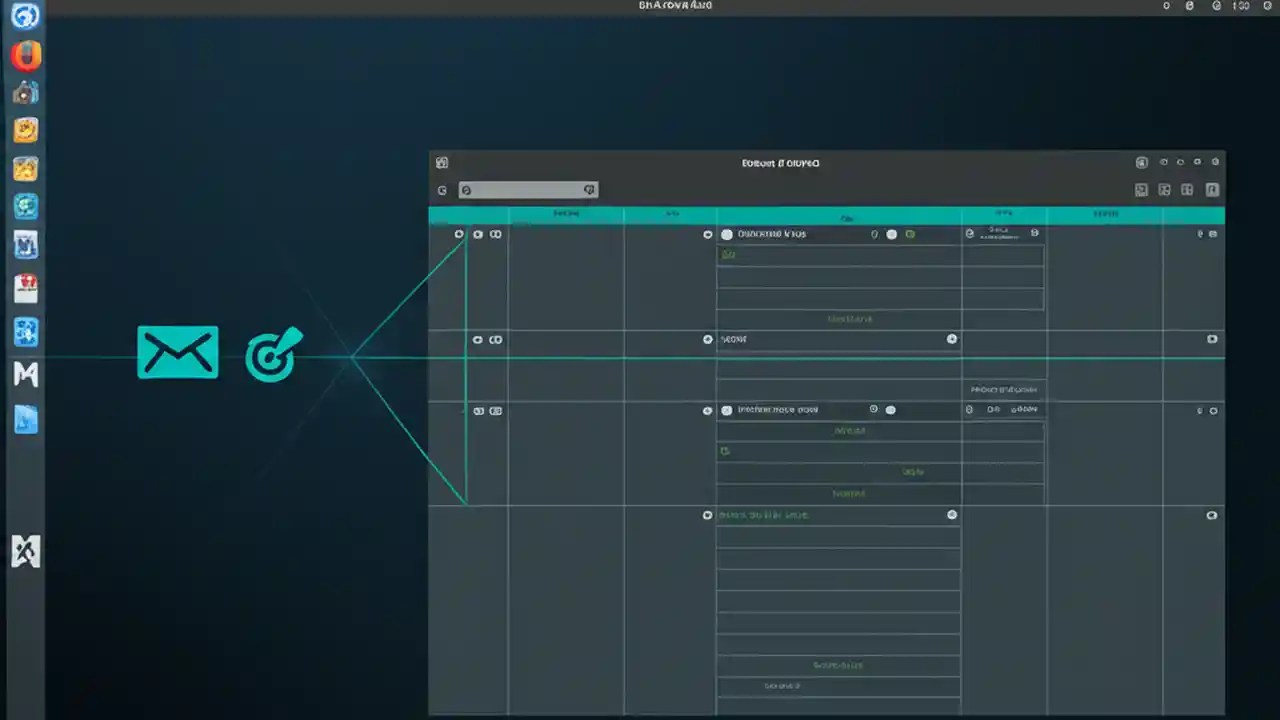Image resolution: width=1280 pixels, height=720 pixels.
Task: Select the target dart icon next to the envelope
Action: coord(272,355)
